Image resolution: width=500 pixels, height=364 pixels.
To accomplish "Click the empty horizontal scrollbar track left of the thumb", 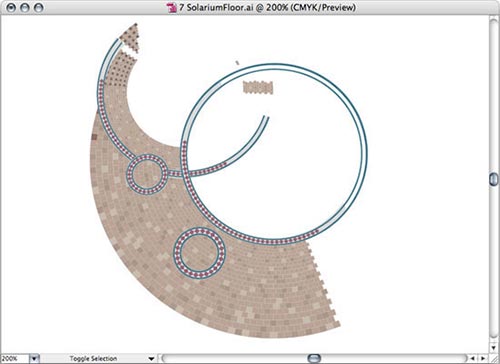I will coord(233,358).
